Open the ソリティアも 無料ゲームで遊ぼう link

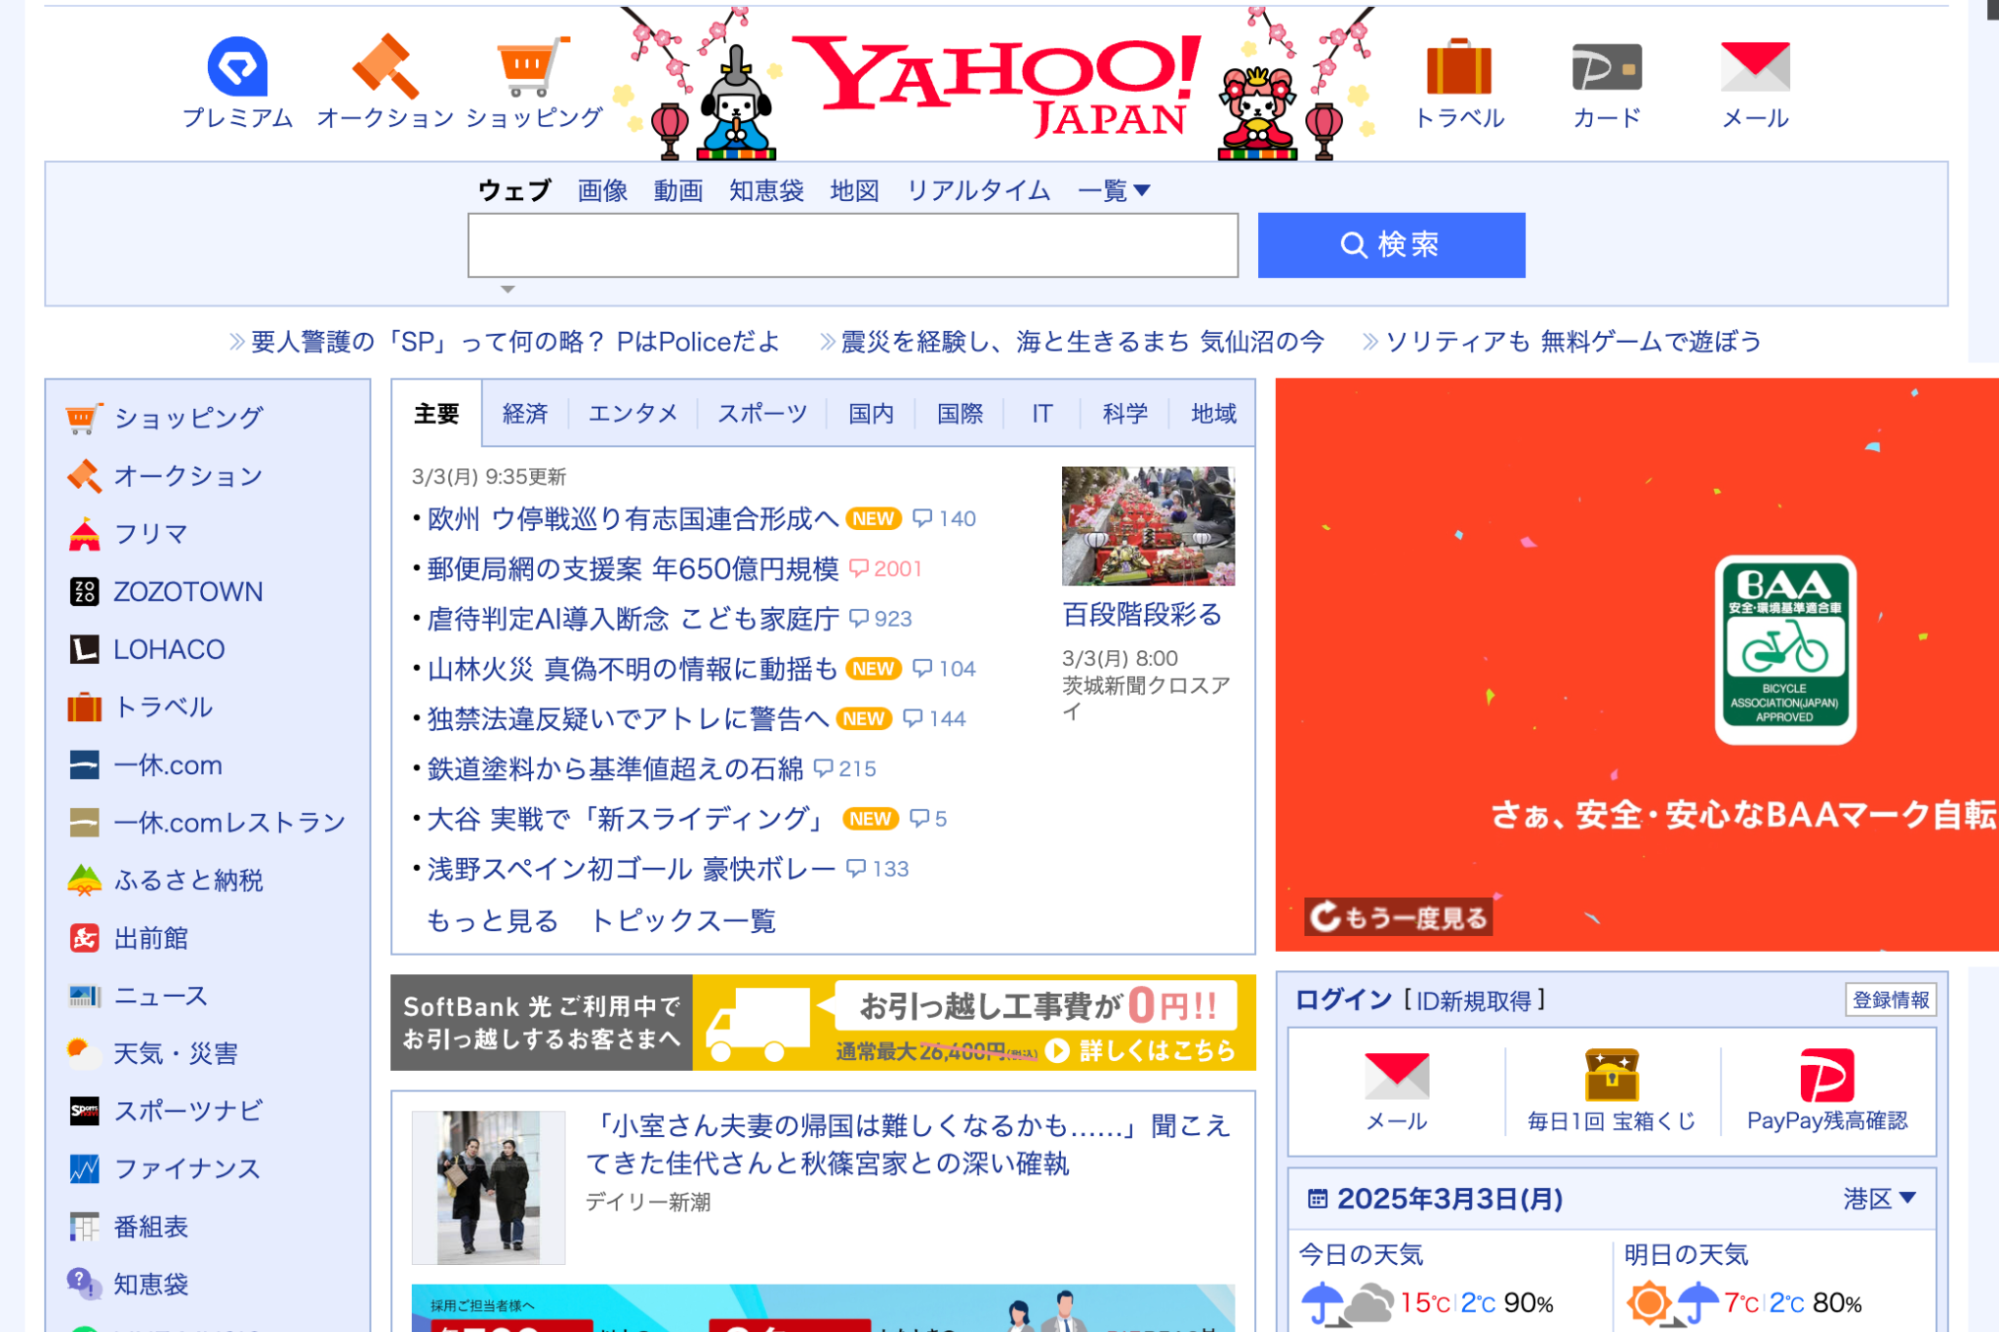click(1573, 342)
